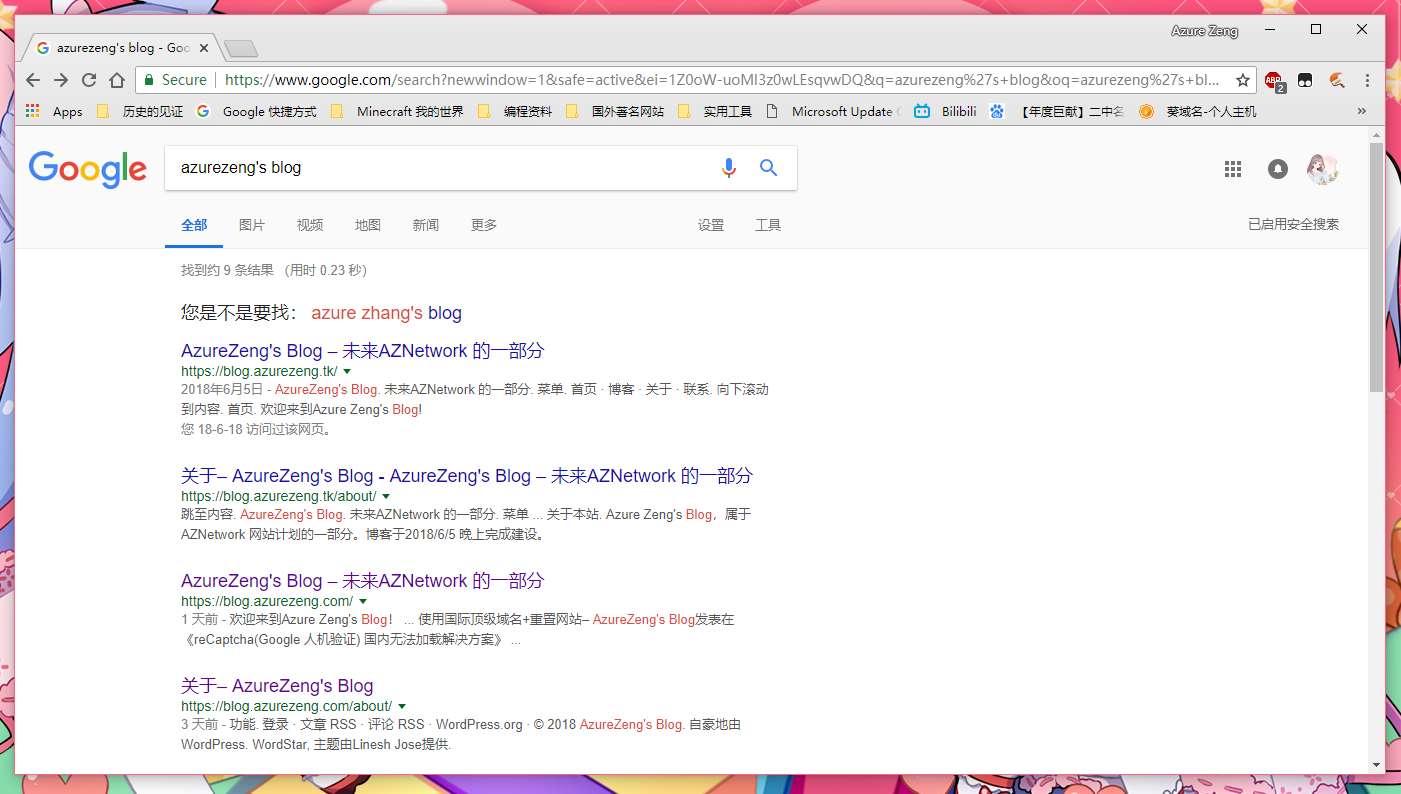Image resolution: width=1401 pixels, height=794 pixels.
Task: Open the Bilibili bookmark
Action: click(945, 111)
